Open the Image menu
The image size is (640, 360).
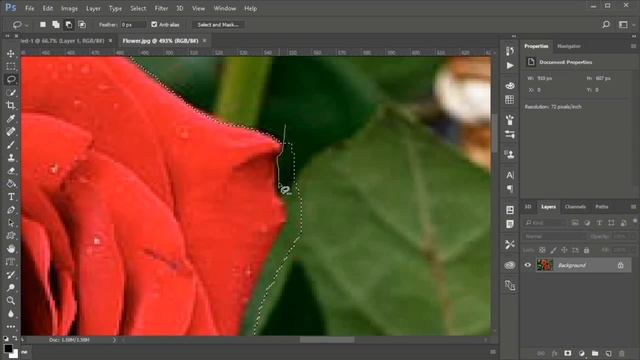point(69,8)
